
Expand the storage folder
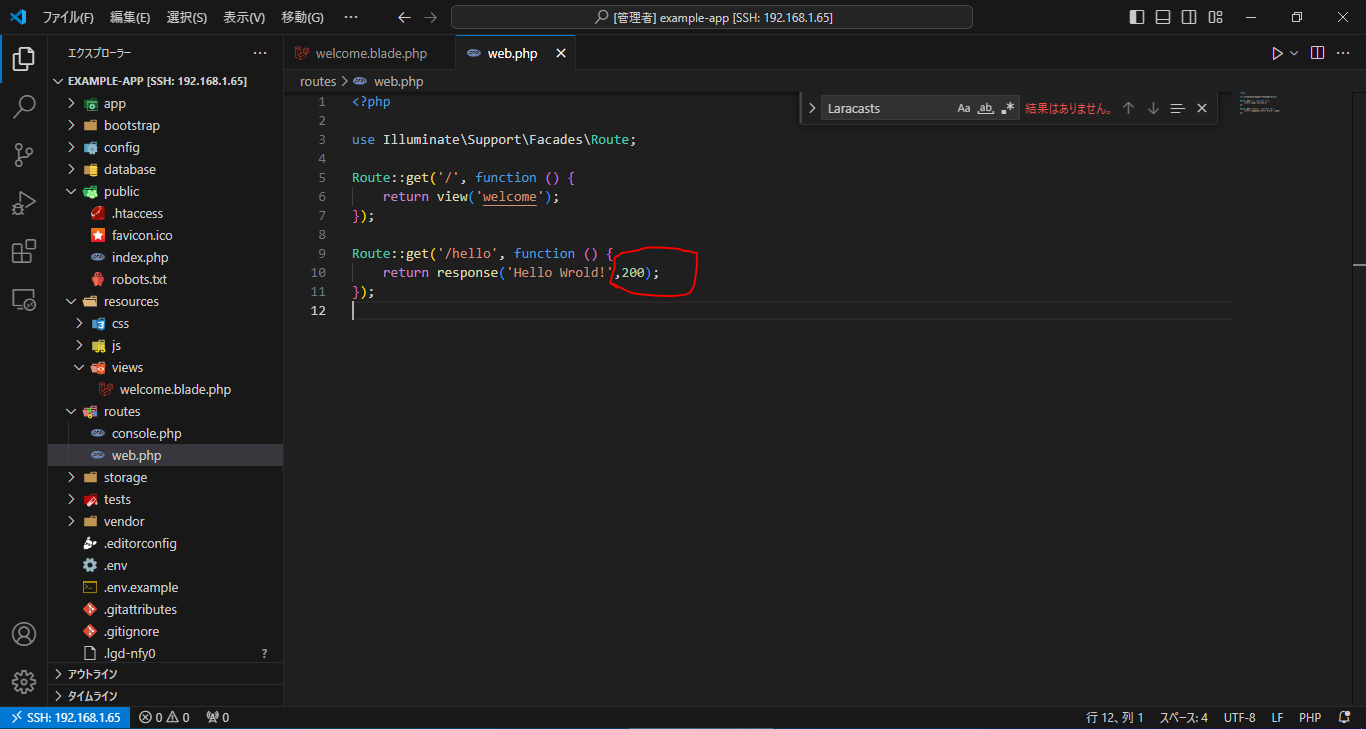(x=166, y=477)
